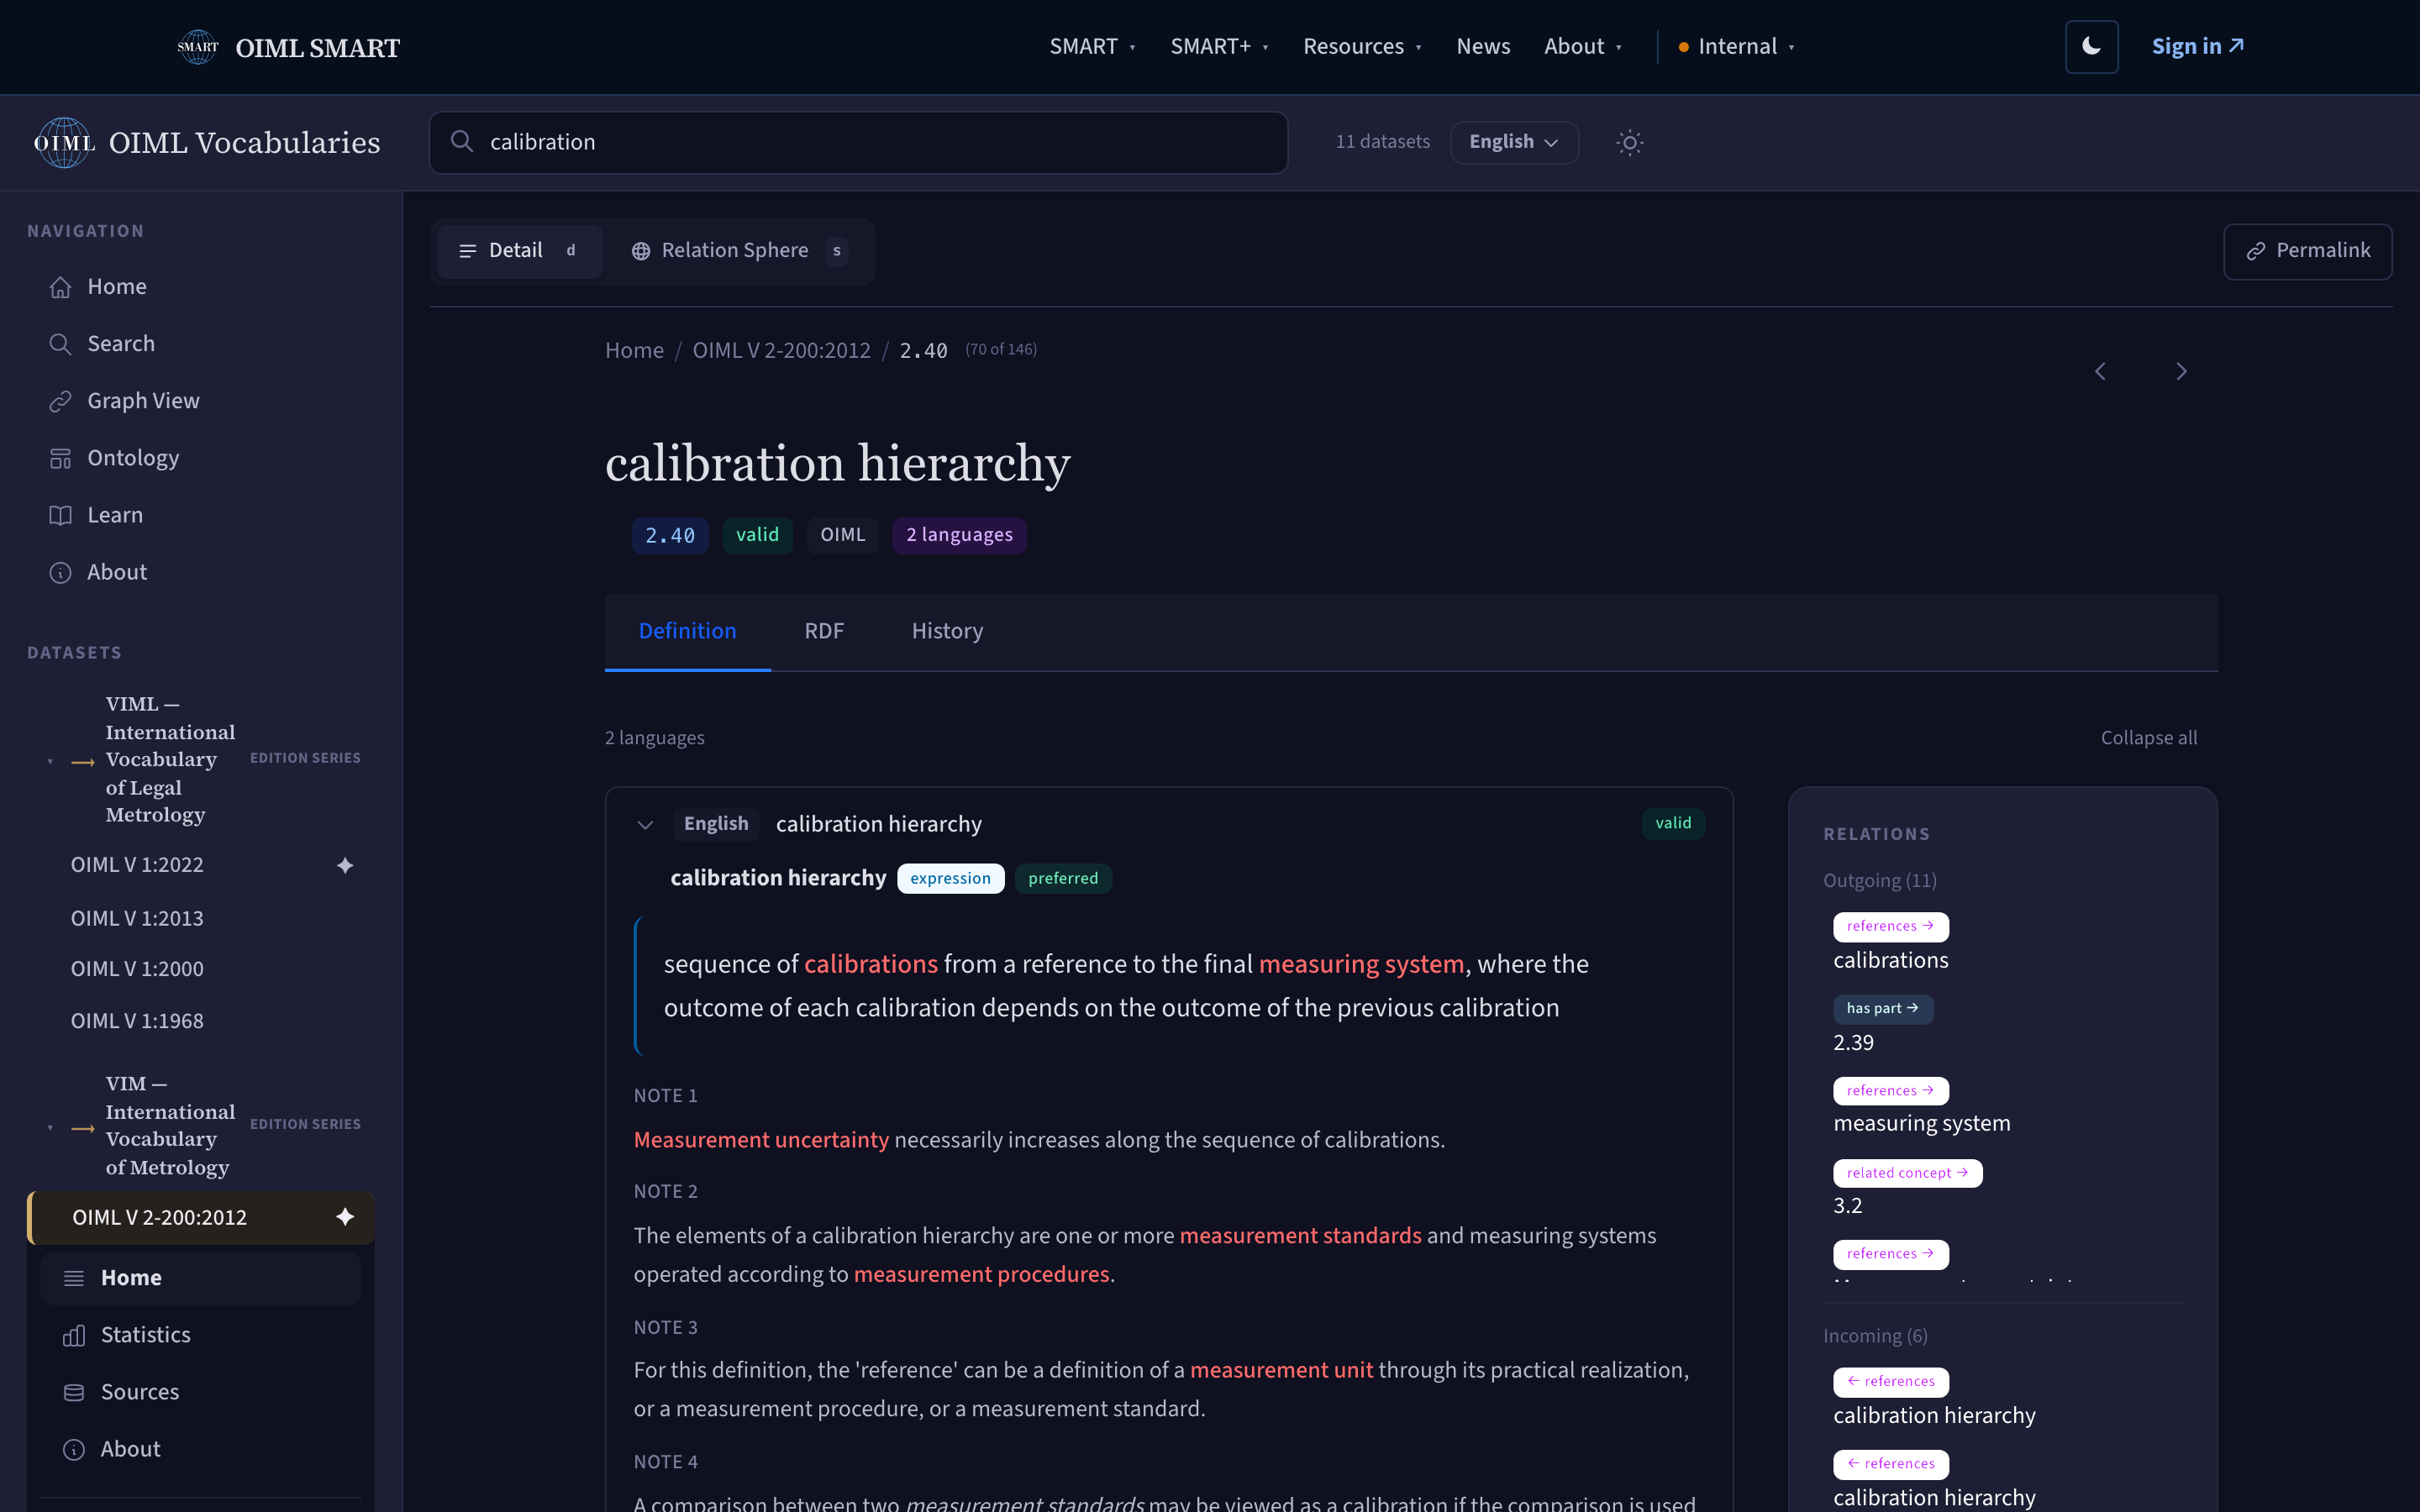The image size is (2420, 1512).
Task: Open the SMART menu
Action: [x=1092, y=47]
